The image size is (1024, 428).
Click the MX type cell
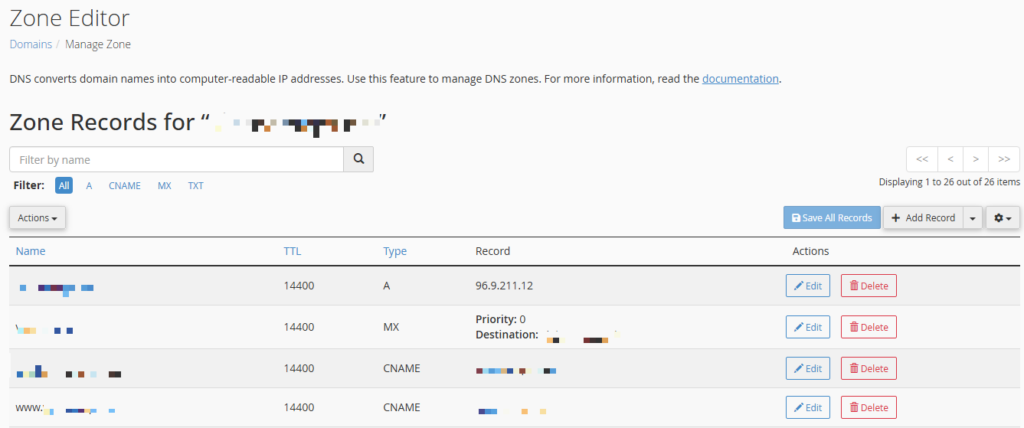point(391,327)
